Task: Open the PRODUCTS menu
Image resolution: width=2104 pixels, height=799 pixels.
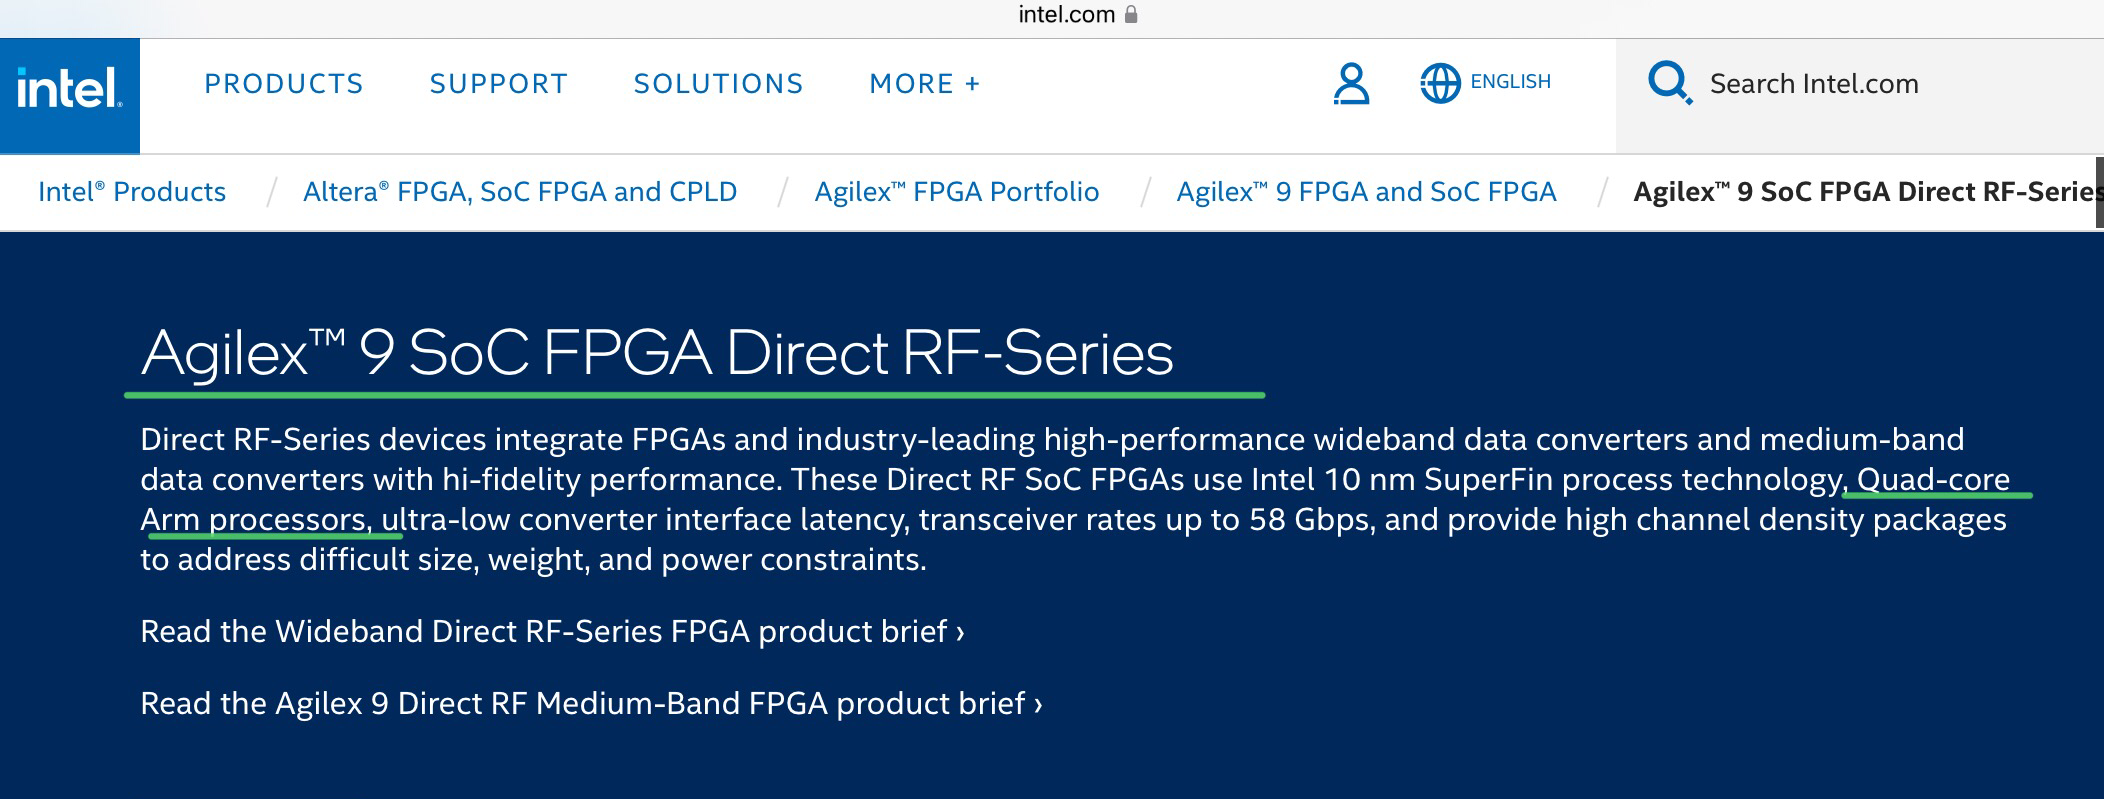Action: coord(284,84)
